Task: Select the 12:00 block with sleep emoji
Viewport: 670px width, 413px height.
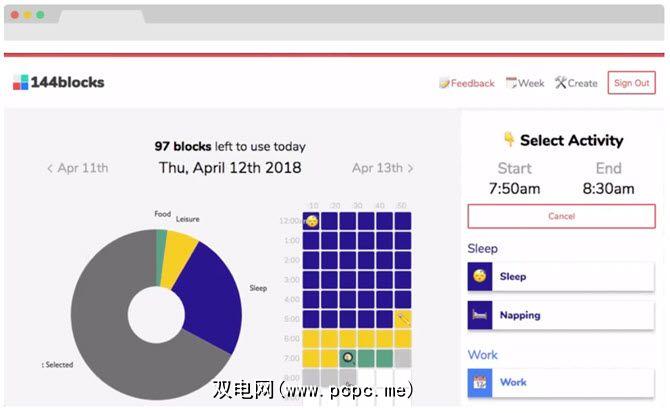Action: click(311, 221)
